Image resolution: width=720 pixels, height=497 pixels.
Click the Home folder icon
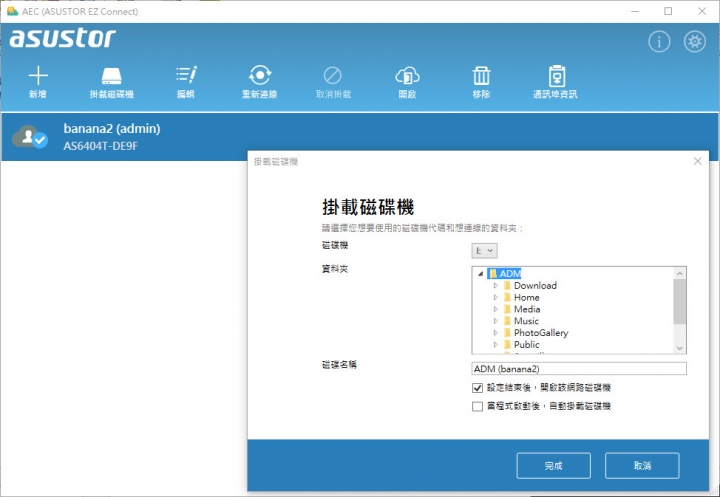[507, 298]
